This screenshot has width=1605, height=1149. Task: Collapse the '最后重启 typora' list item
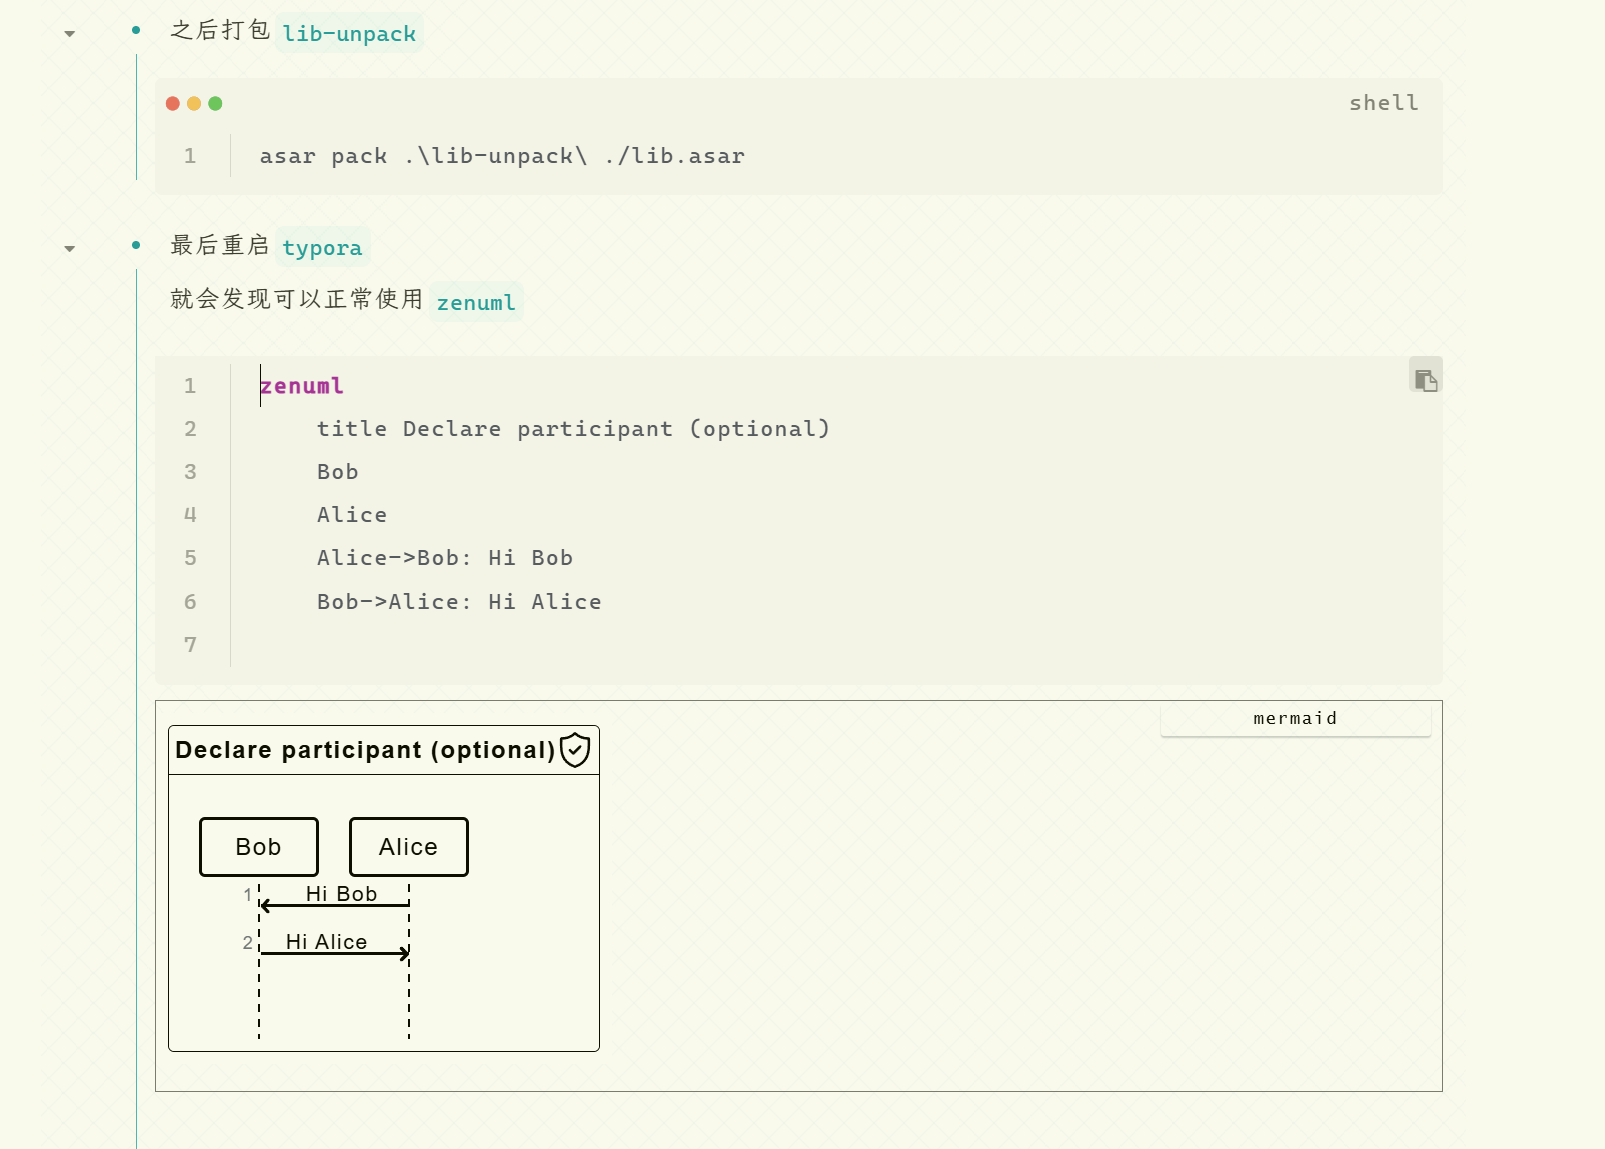pos(69,248)
